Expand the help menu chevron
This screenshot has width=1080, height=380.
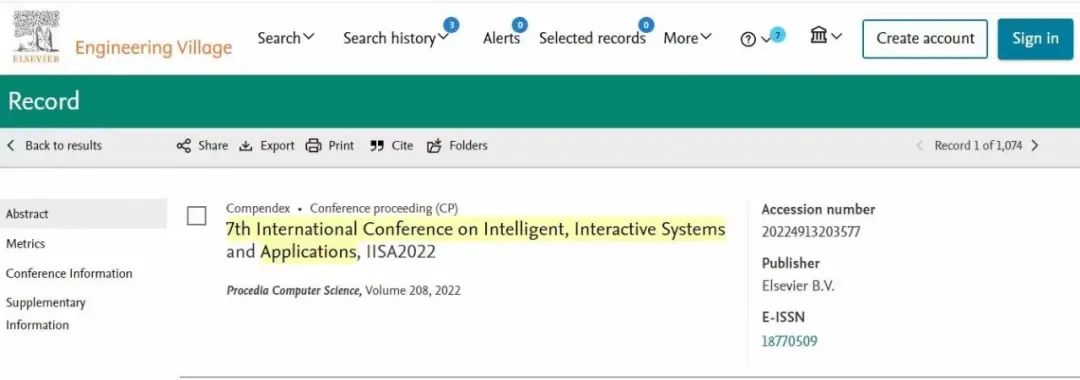coord(765,40)
